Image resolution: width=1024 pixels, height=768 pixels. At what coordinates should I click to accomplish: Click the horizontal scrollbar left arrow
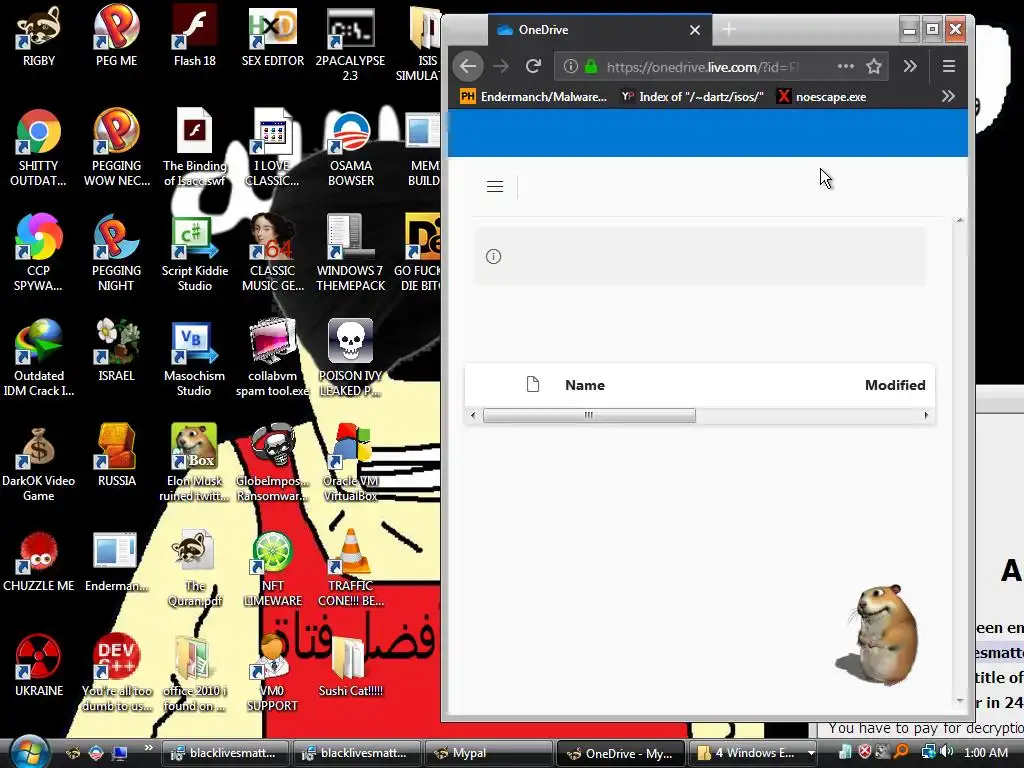473,415
